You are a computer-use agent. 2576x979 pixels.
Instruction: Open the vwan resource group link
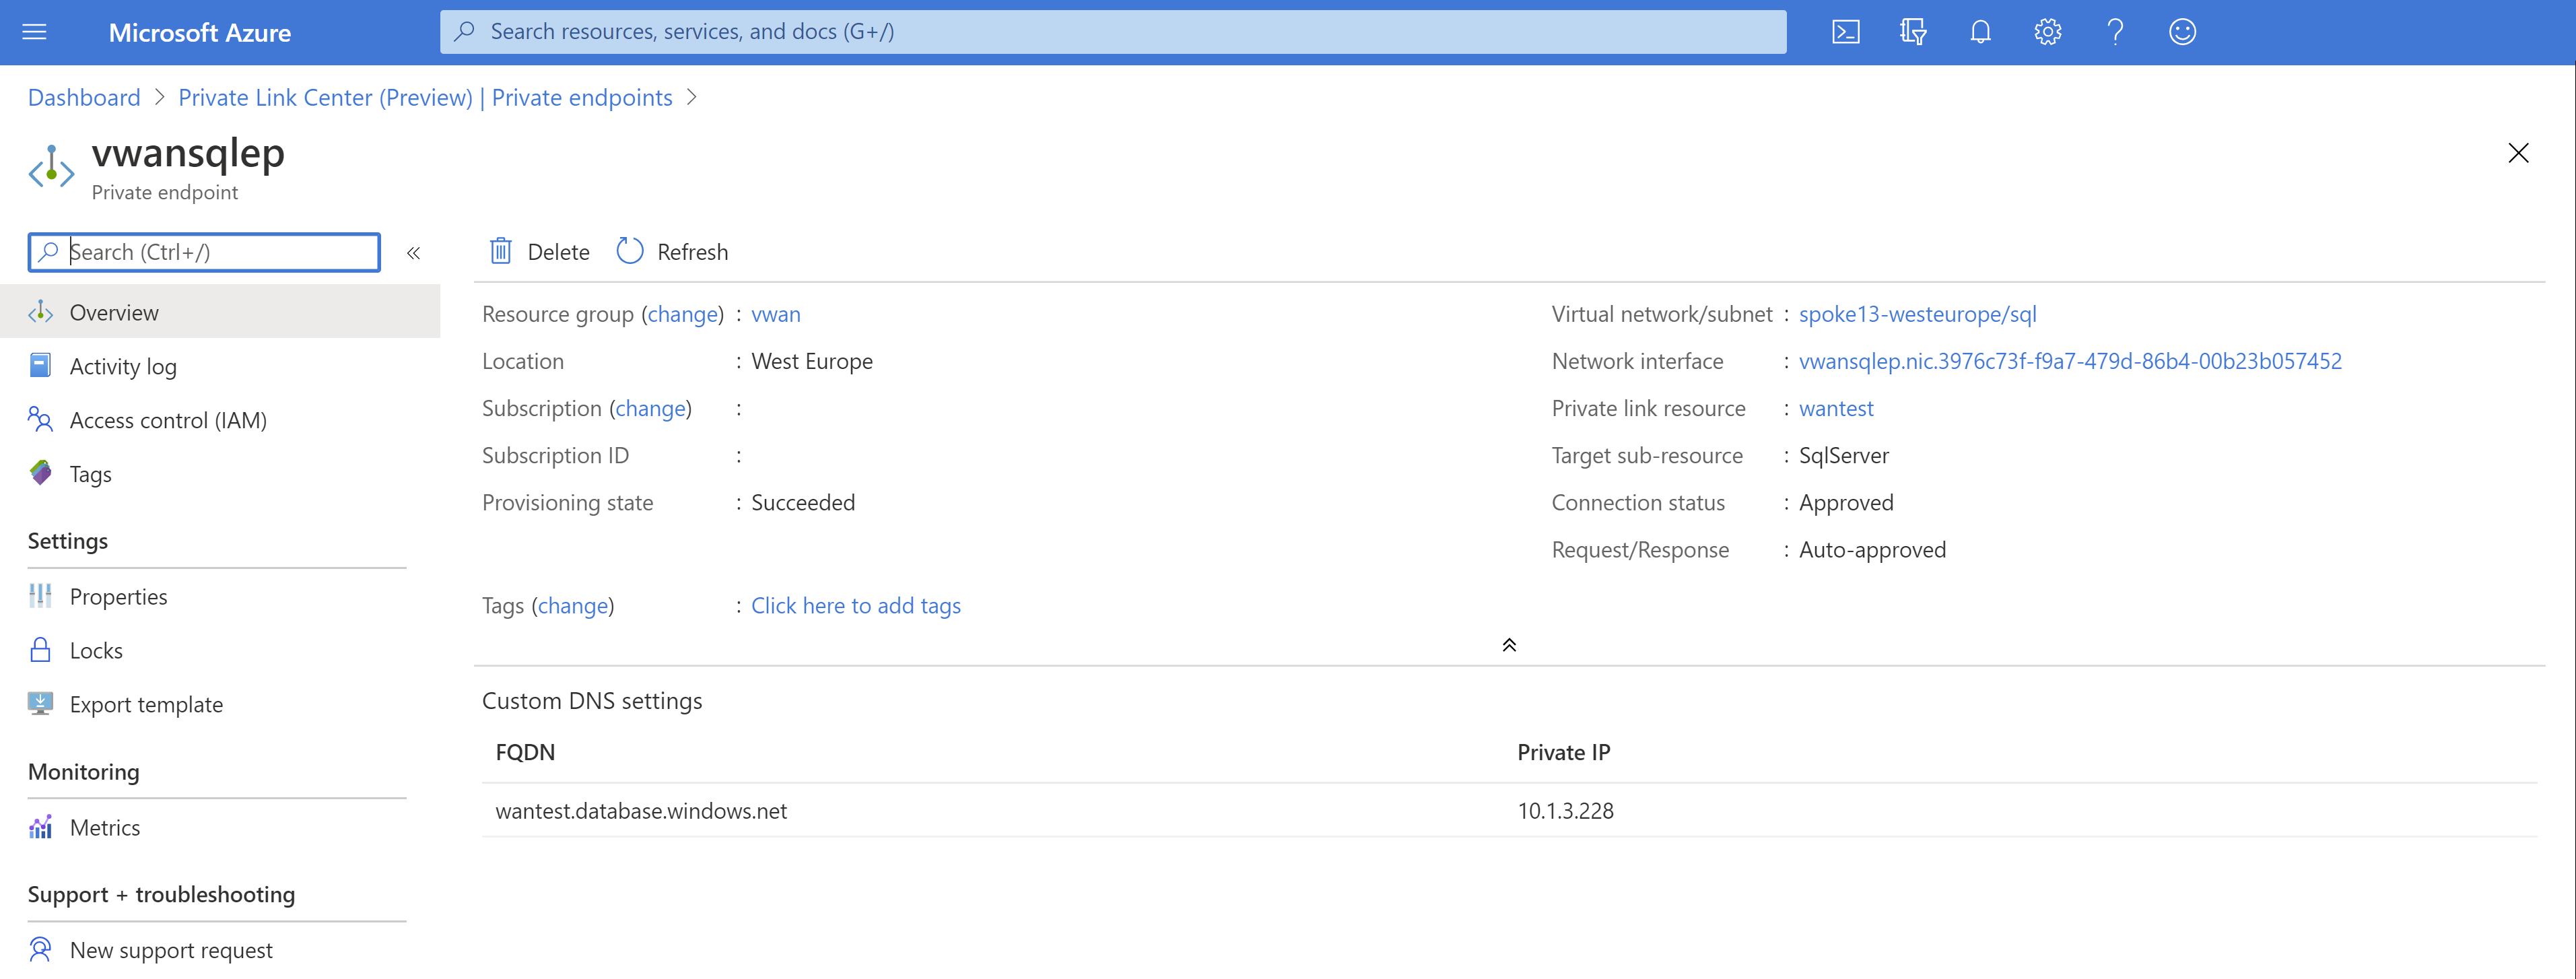[x=775, y=314]
